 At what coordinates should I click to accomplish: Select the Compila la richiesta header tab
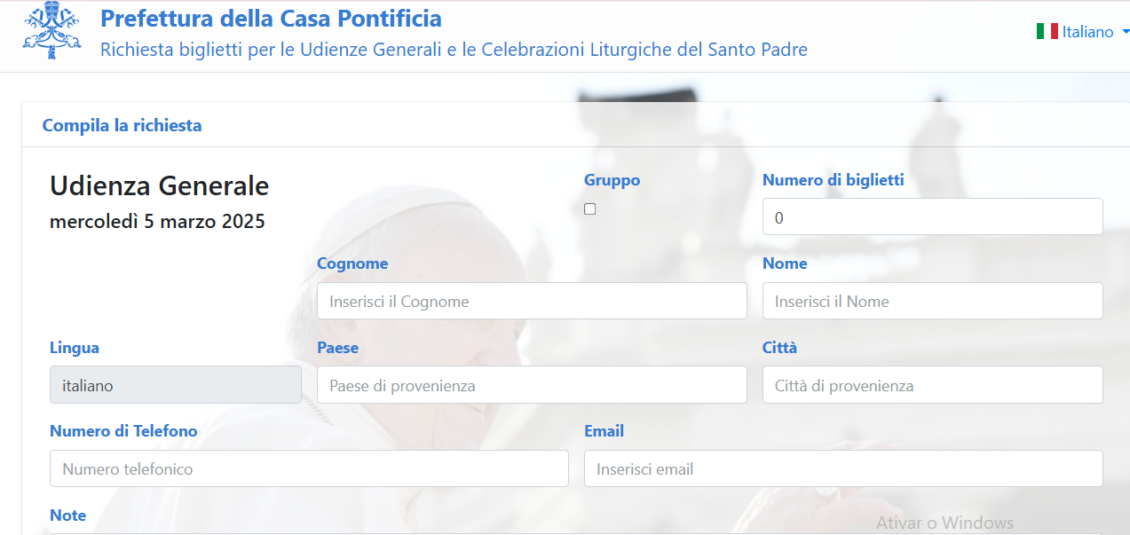(122, 125)
